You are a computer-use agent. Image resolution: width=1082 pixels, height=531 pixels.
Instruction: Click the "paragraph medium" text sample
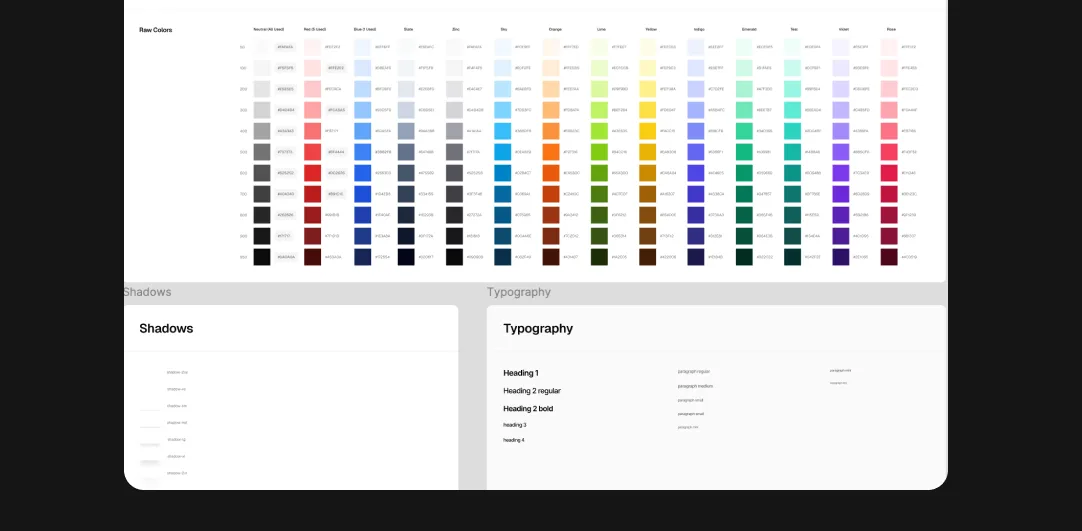click(x=696, y=386)
